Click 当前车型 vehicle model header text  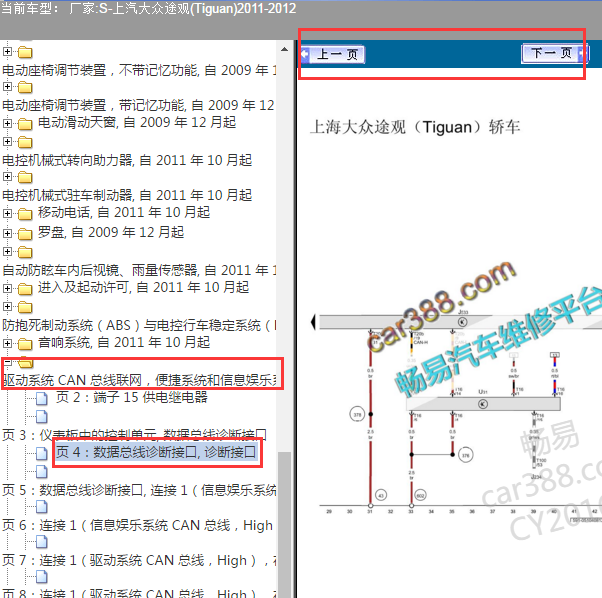[x=148, y=8]
